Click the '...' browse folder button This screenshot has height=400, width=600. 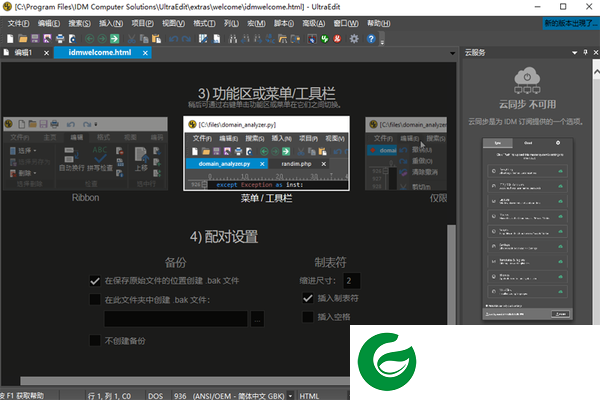257,319
